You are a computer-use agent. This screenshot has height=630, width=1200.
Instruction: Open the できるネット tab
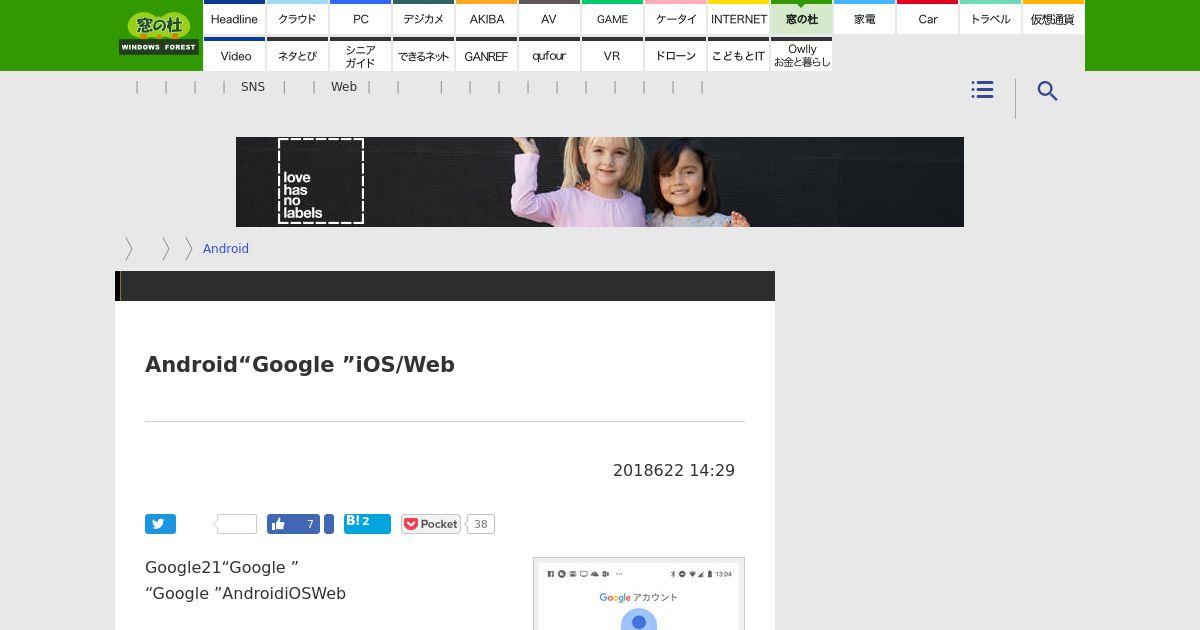pyautogui.click(x=423, y=55)
